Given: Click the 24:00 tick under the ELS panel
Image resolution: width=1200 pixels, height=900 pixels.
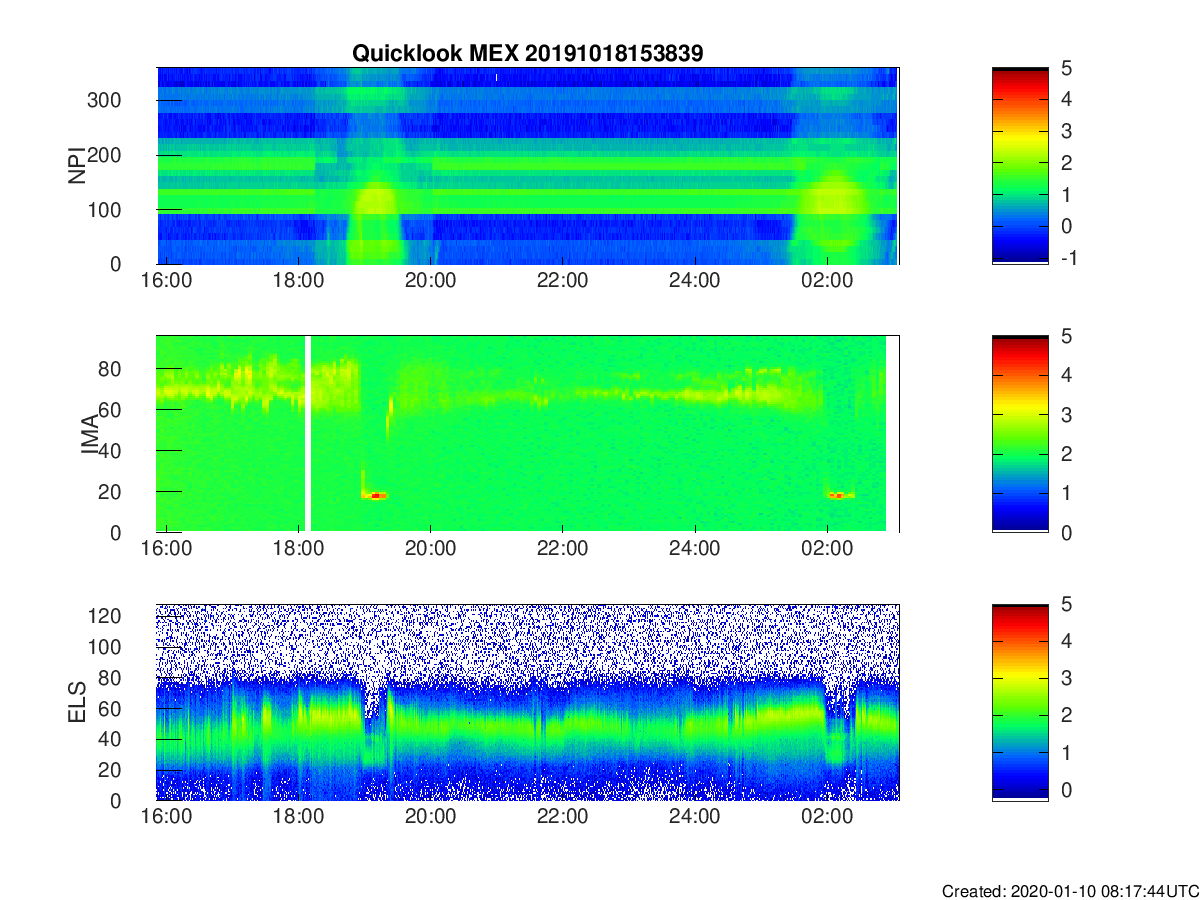Looking at the screenshot, I should tap(695, 816).
